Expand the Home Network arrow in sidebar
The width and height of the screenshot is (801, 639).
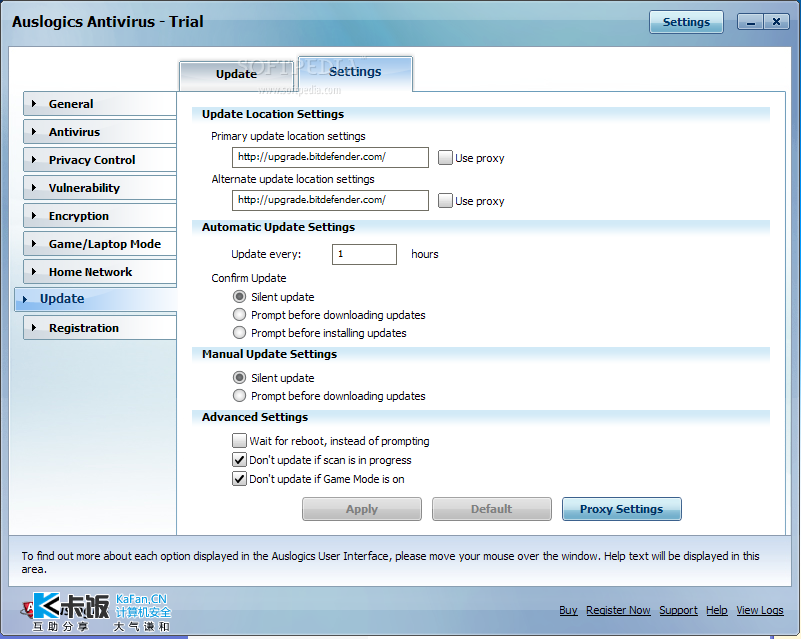[x=34, y=272]
